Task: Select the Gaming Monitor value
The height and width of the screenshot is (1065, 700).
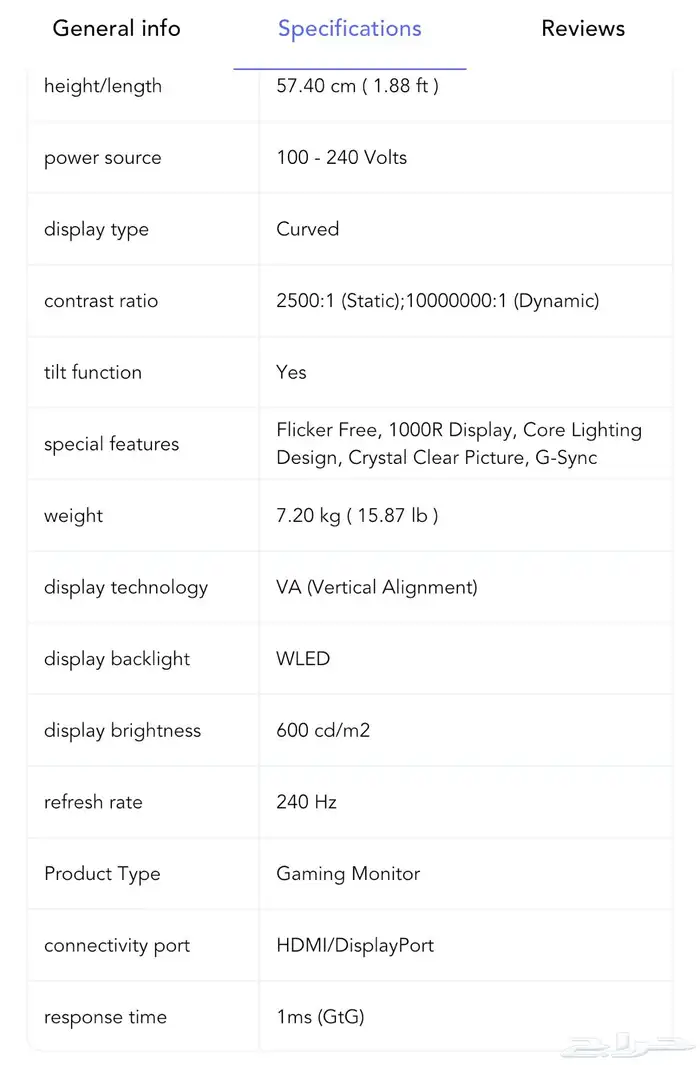Action: tap(347, 874)
